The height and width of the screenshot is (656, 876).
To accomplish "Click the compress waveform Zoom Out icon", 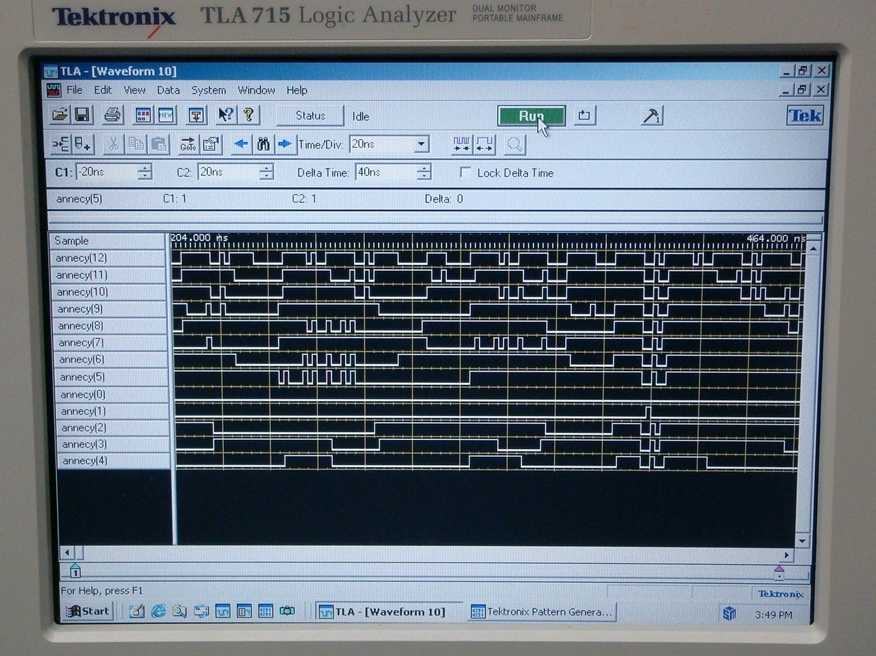I will point(461,145).
